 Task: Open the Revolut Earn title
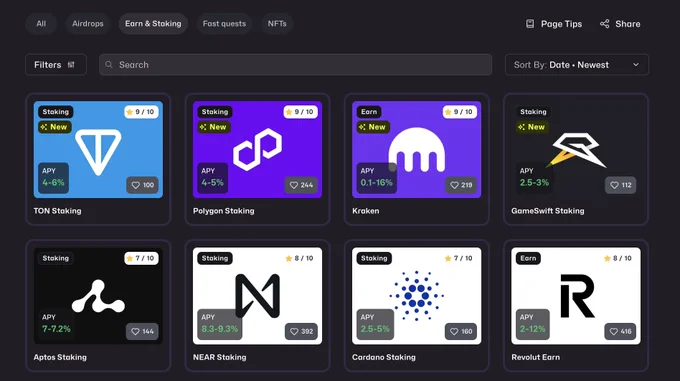pos(536,358)
